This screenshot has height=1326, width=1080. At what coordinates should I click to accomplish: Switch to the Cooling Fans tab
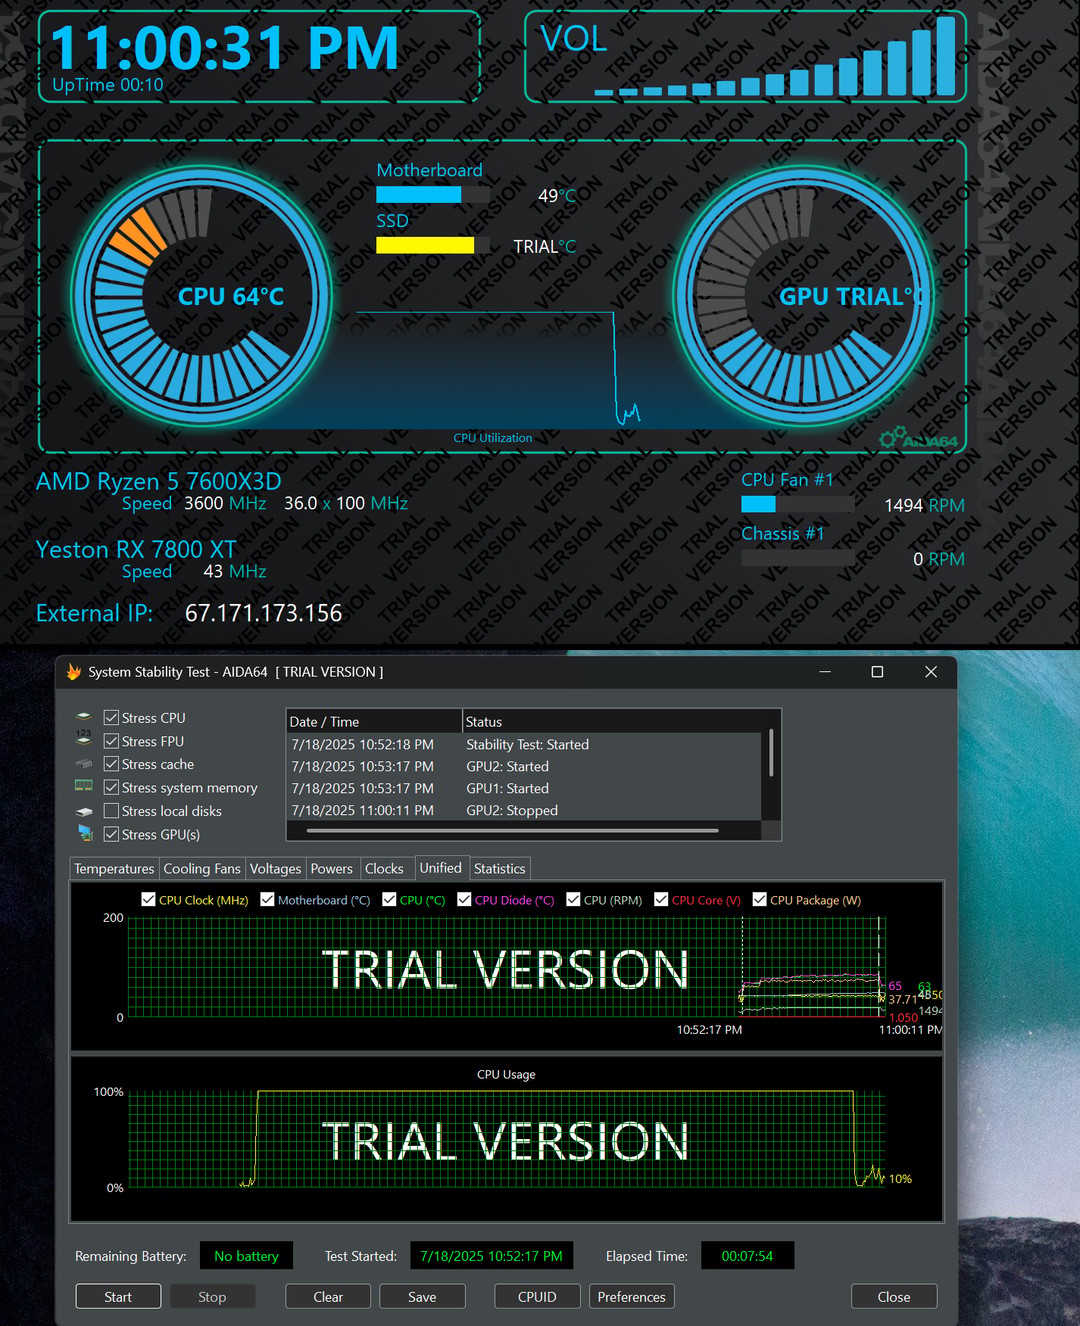202,869
